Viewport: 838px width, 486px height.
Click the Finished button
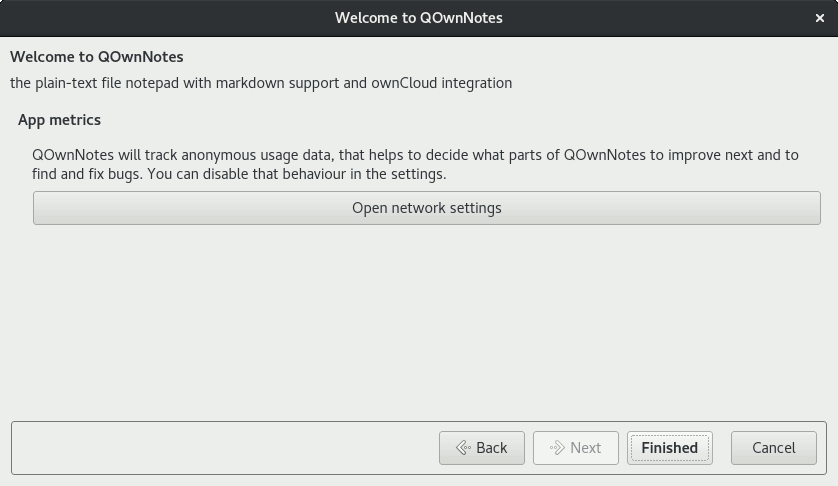[x=670, y=448]
